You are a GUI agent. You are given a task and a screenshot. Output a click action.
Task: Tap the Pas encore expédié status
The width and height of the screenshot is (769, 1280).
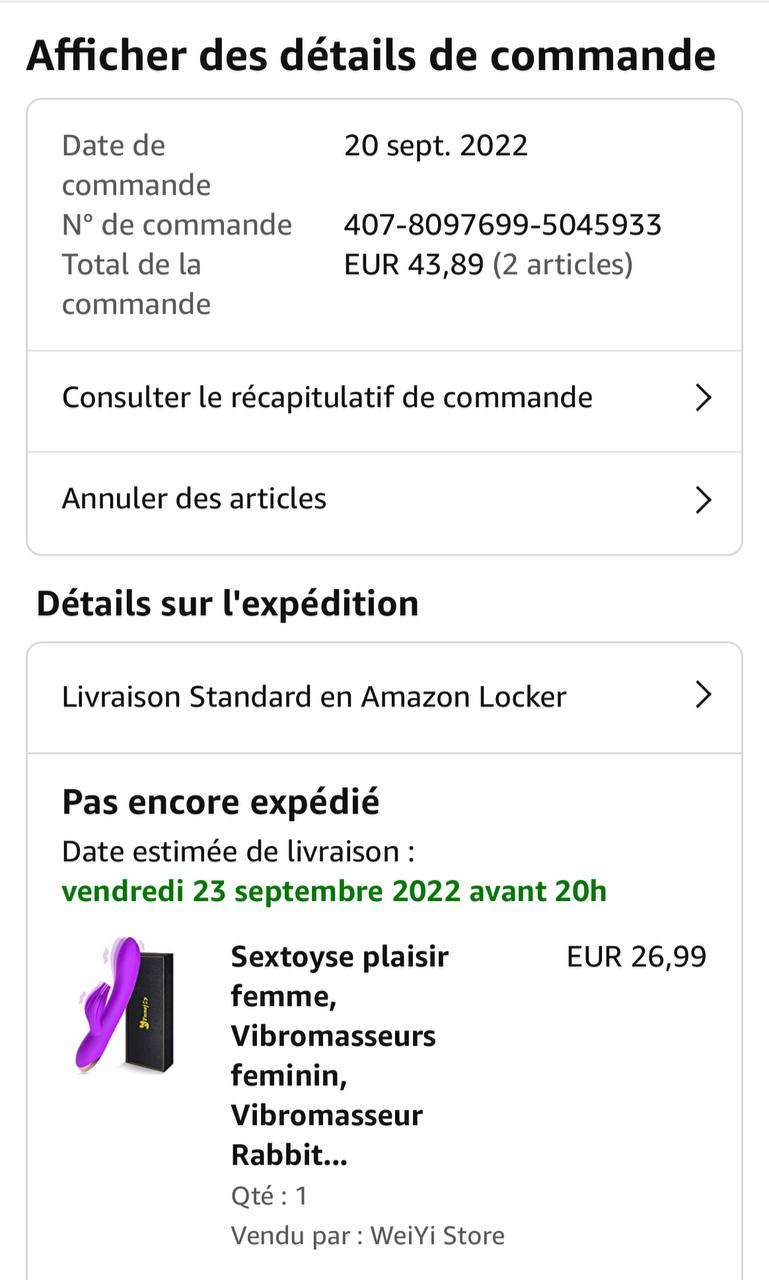221,802
